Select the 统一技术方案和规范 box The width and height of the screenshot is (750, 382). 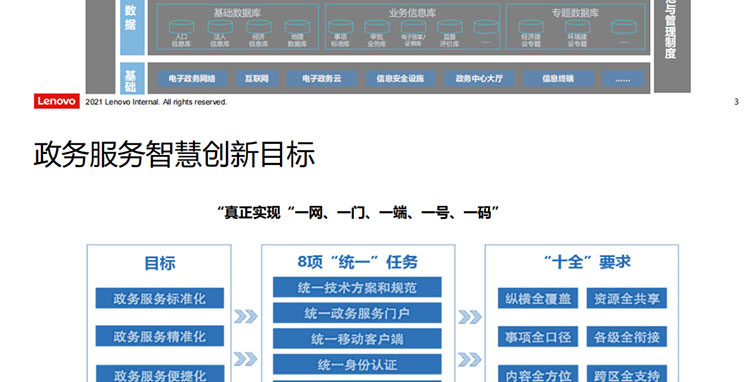click(x=357, y=287)
